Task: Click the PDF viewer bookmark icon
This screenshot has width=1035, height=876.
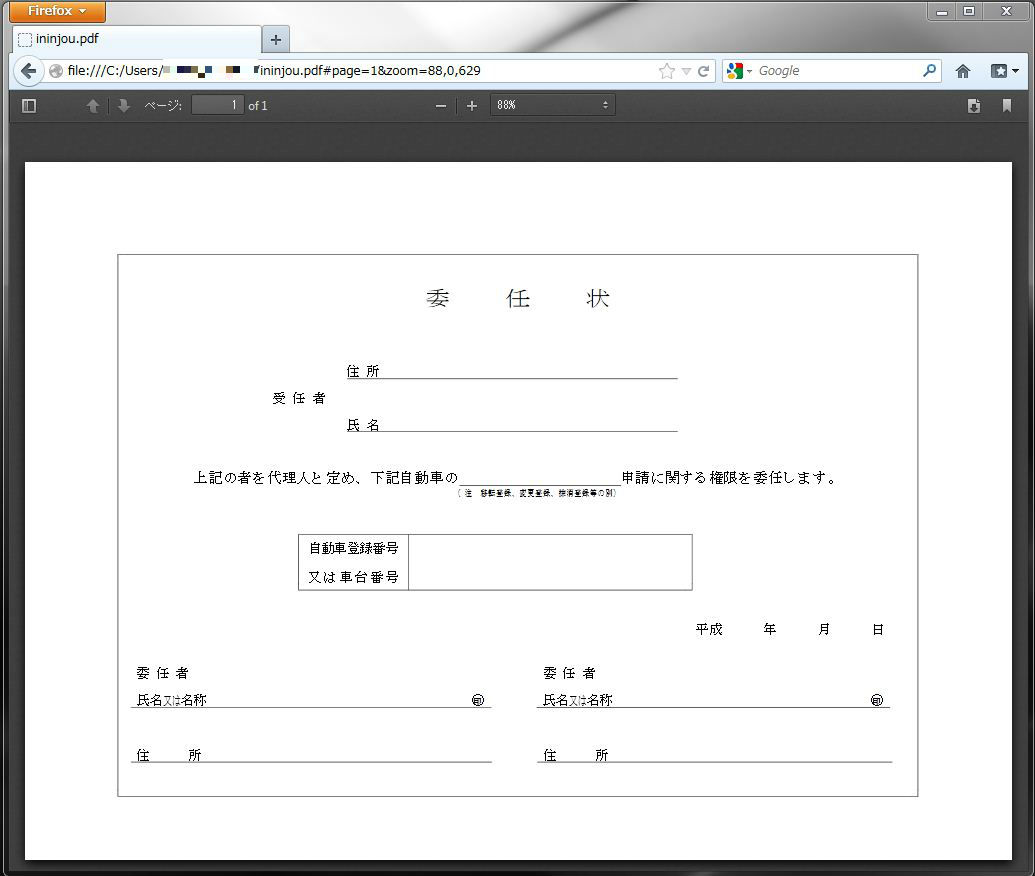Action: click(x=1006, y=106)
